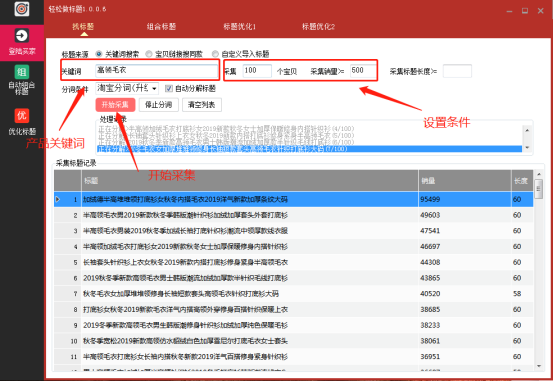Image resolution: width=553 pixels, height=382 pixels.
Task: Click the 停止分词 button
Action: 159,105
